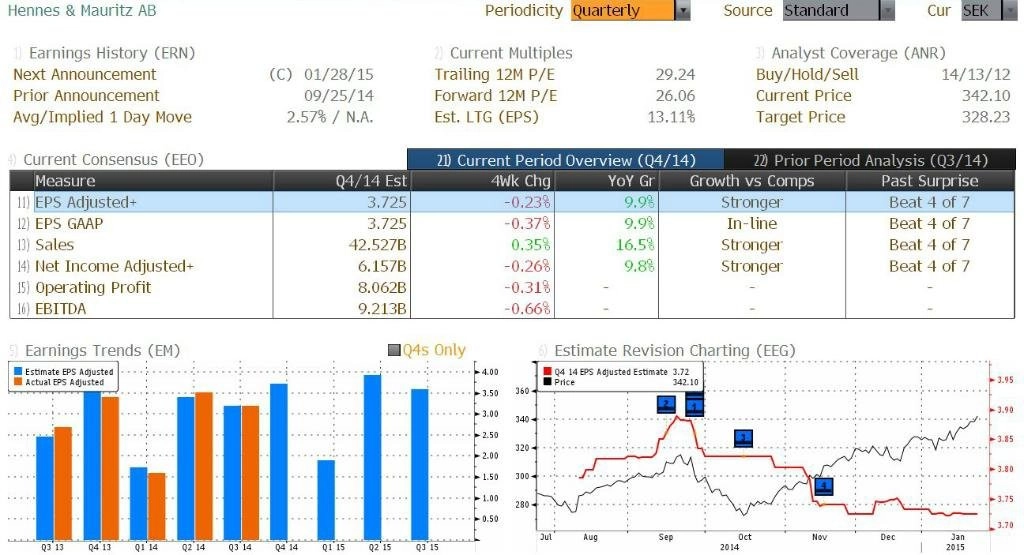Click the Q2 15 estimate bar
Image resolution: width=1024 pixels, height=555 pixels.
372,457
